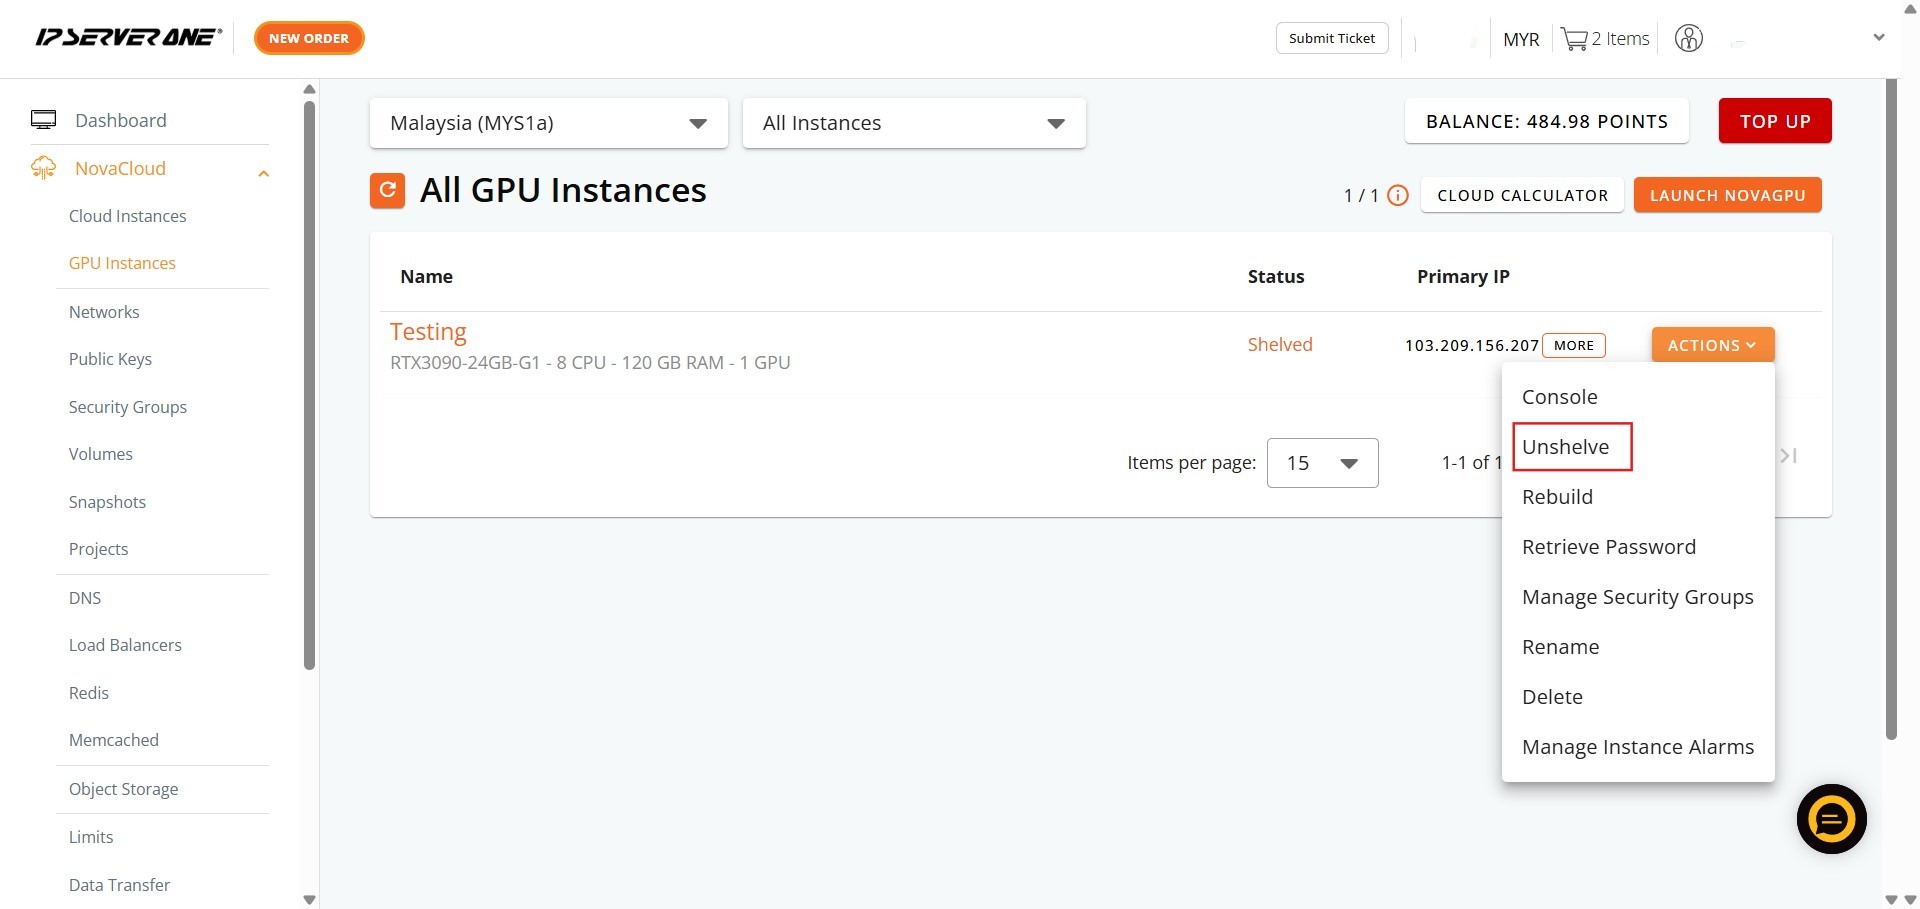Screen dimensions: 1920x909
Task: Open the Testing instance link
Action: click(x=428, y=332)
